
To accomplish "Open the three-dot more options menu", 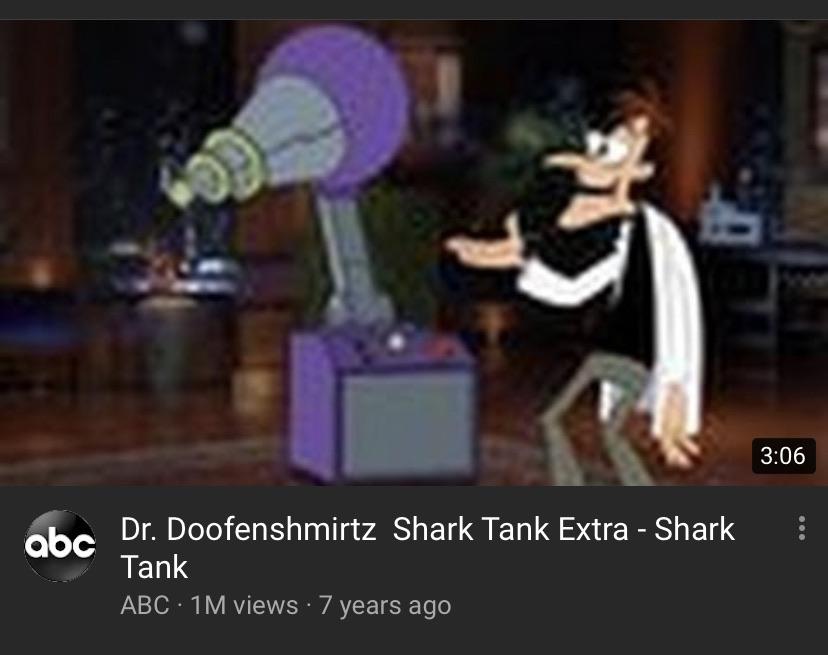I will (x=802, y=529).
